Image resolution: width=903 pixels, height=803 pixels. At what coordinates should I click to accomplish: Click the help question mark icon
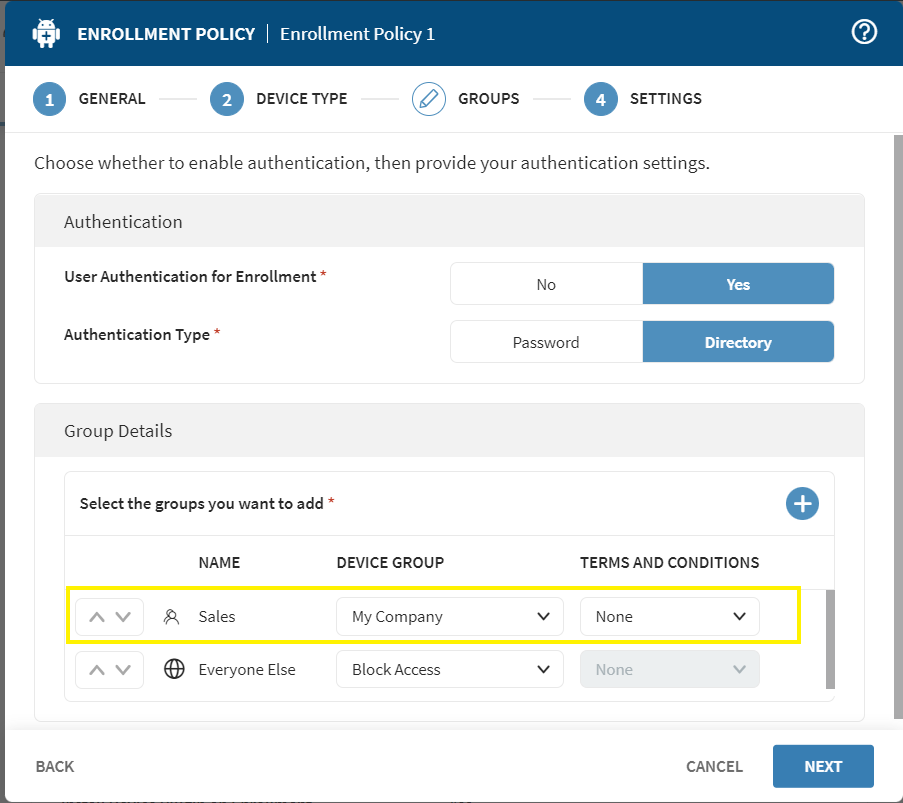tap(863, 33)
